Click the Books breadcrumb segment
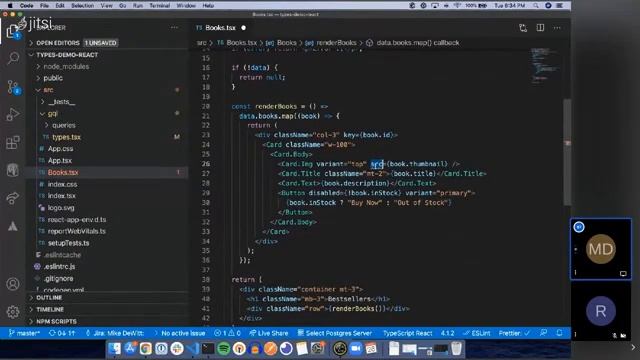This screenshot has width=640, height=360. [287, 42]
